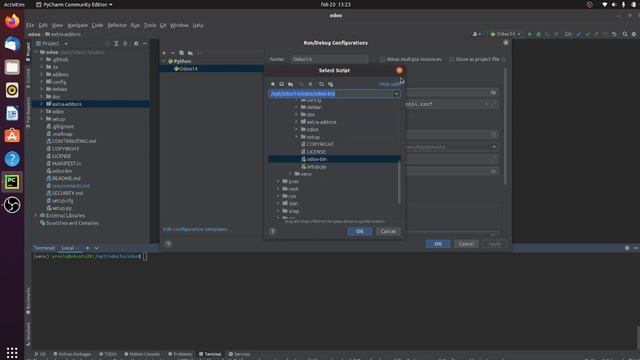Confirm with OK in Select Script dialog

pyautogui.click(x=360, y=231)
